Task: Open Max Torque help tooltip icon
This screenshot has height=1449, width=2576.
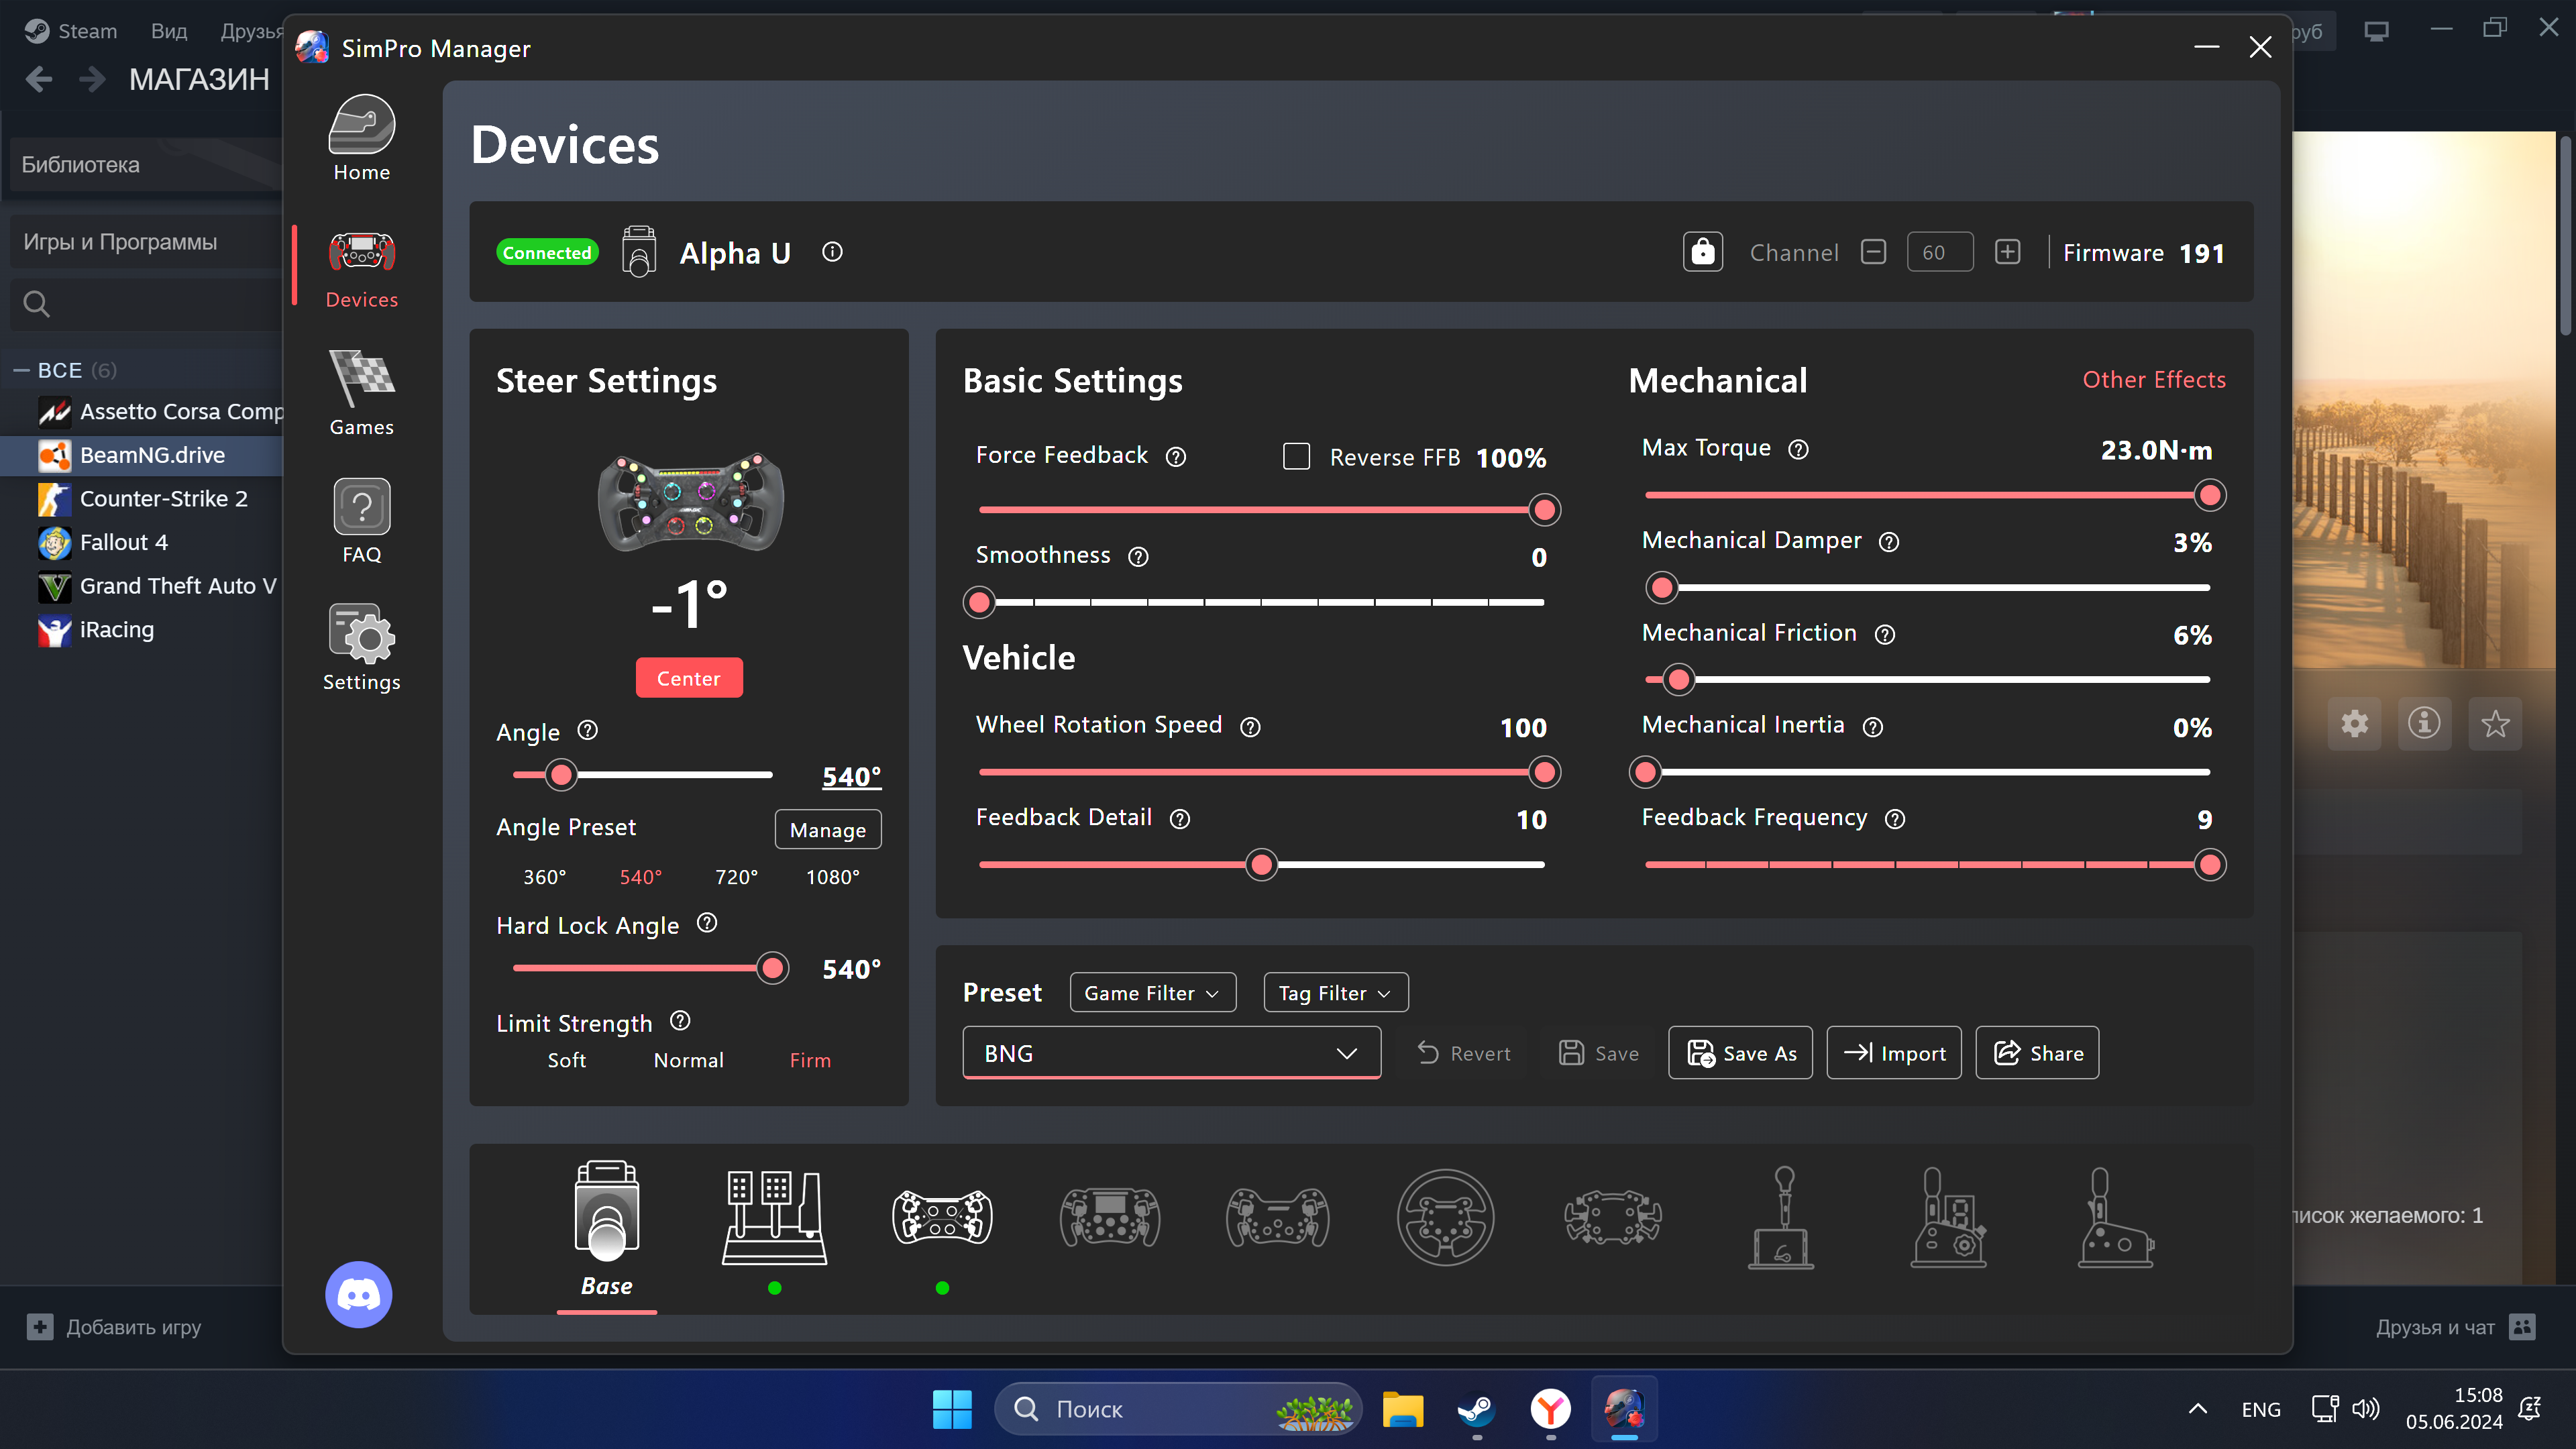Action: point(1798,450)
